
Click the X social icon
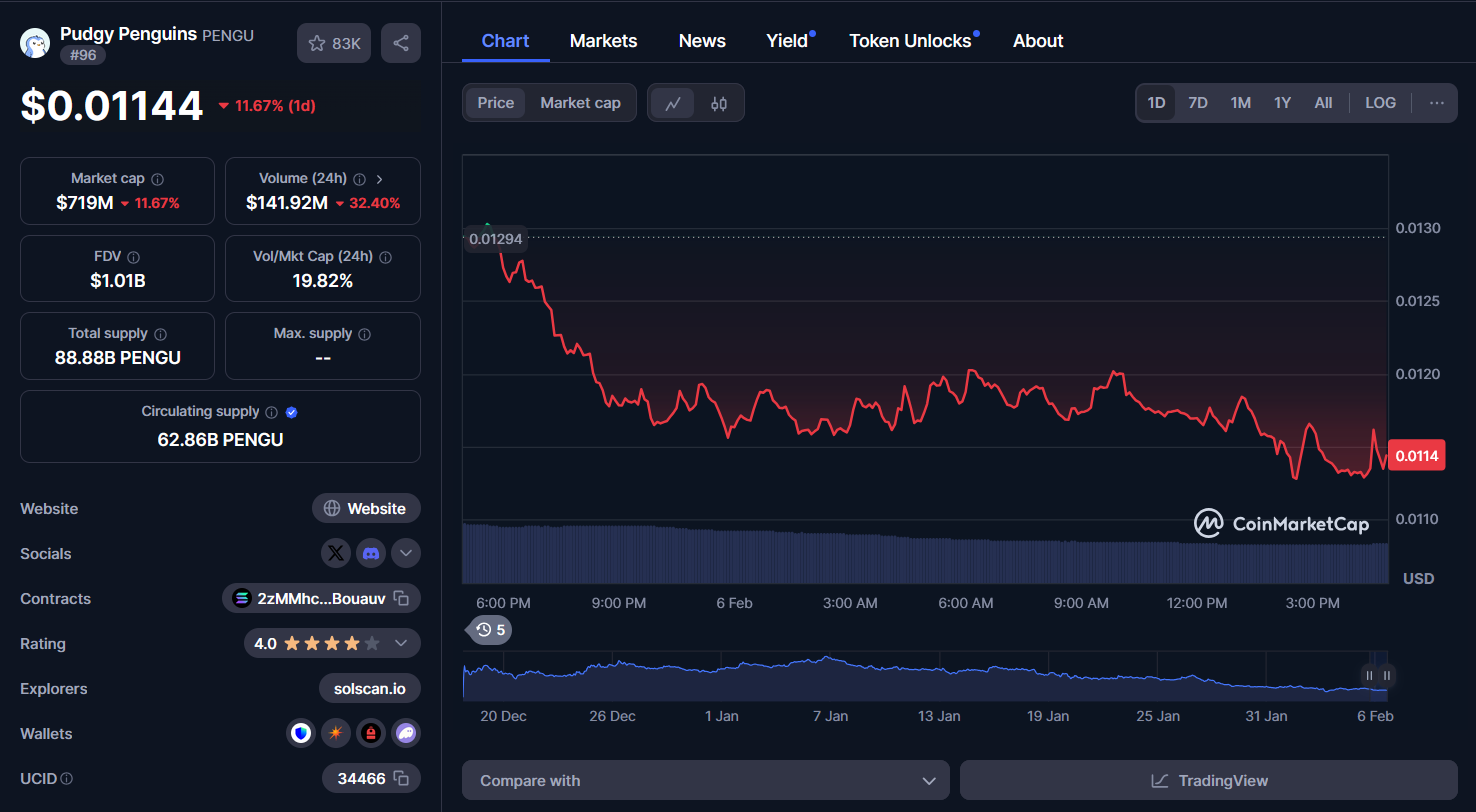(x=336, y=553)
